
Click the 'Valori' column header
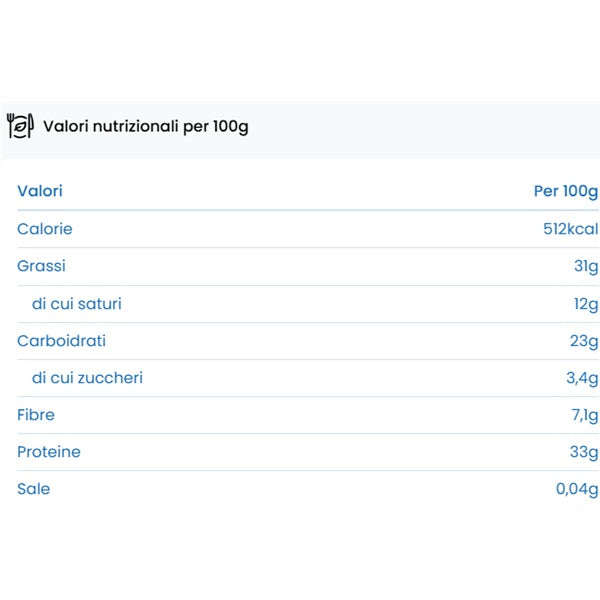point(40,191)
